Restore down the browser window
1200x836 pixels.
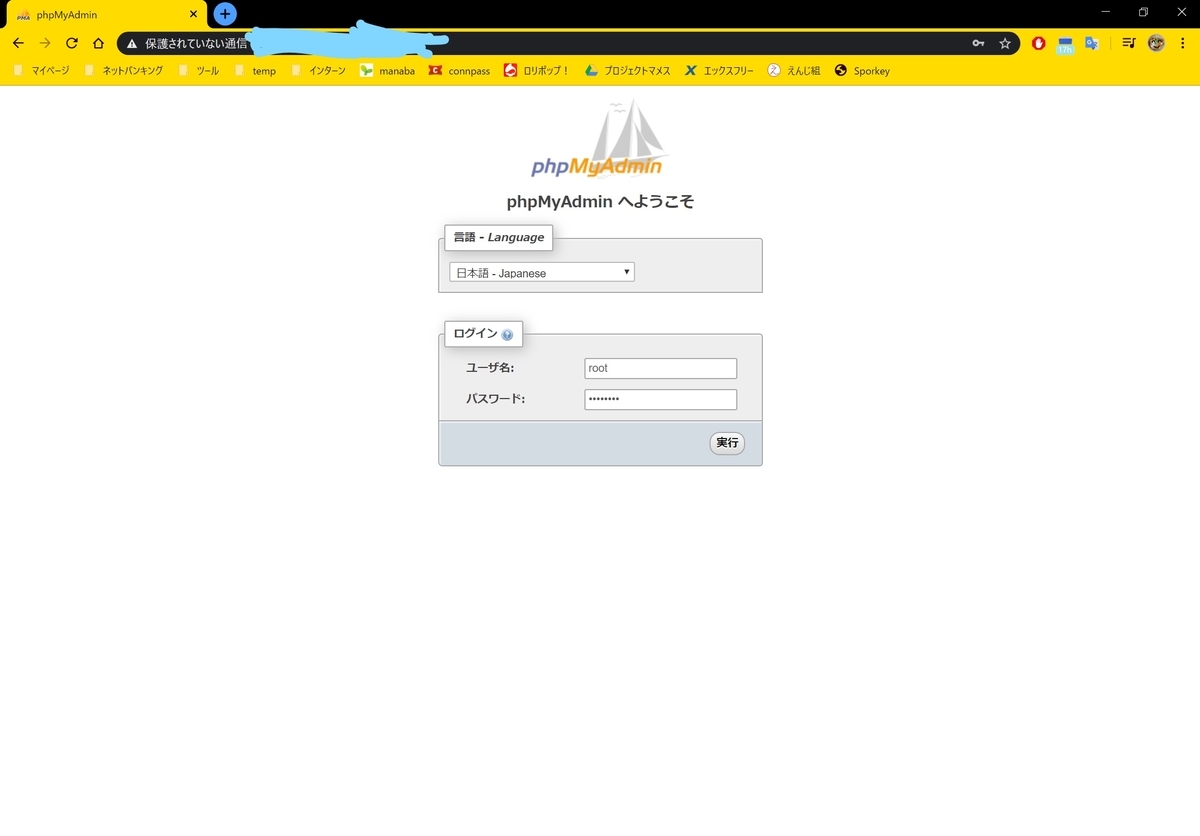(1143, 12)
